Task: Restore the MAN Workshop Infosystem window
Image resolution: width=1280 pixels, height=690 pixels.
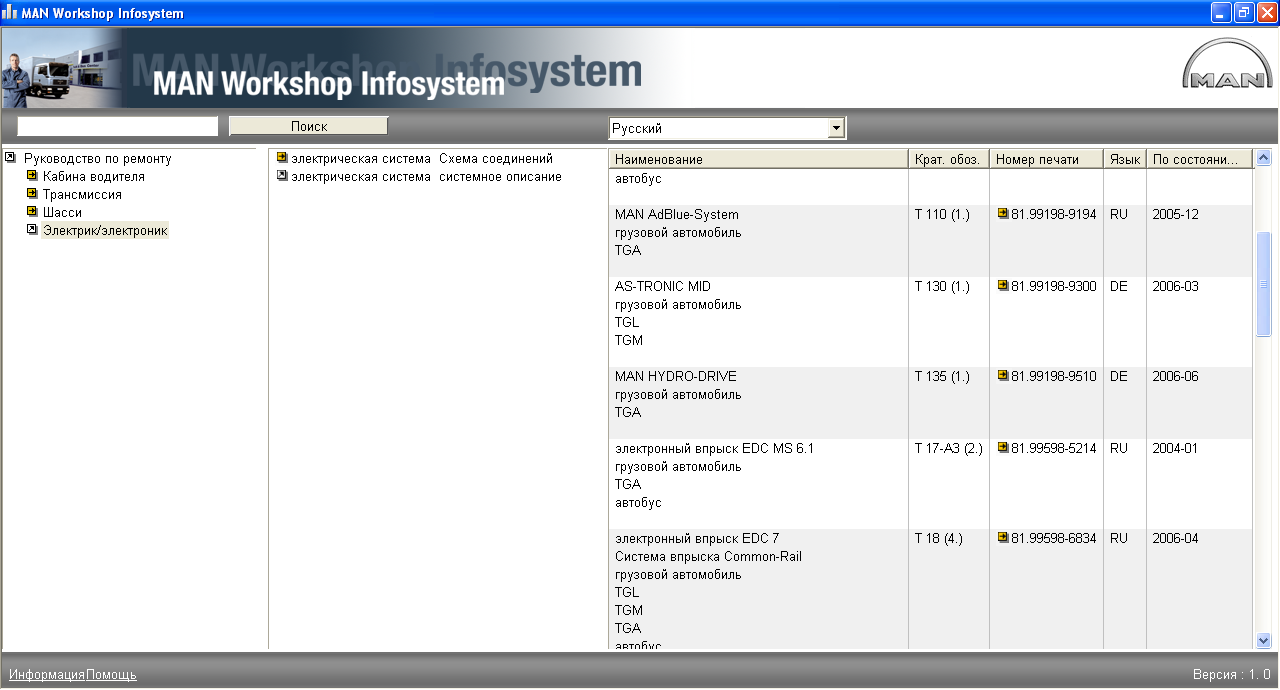Action: tap(1243, 13)
